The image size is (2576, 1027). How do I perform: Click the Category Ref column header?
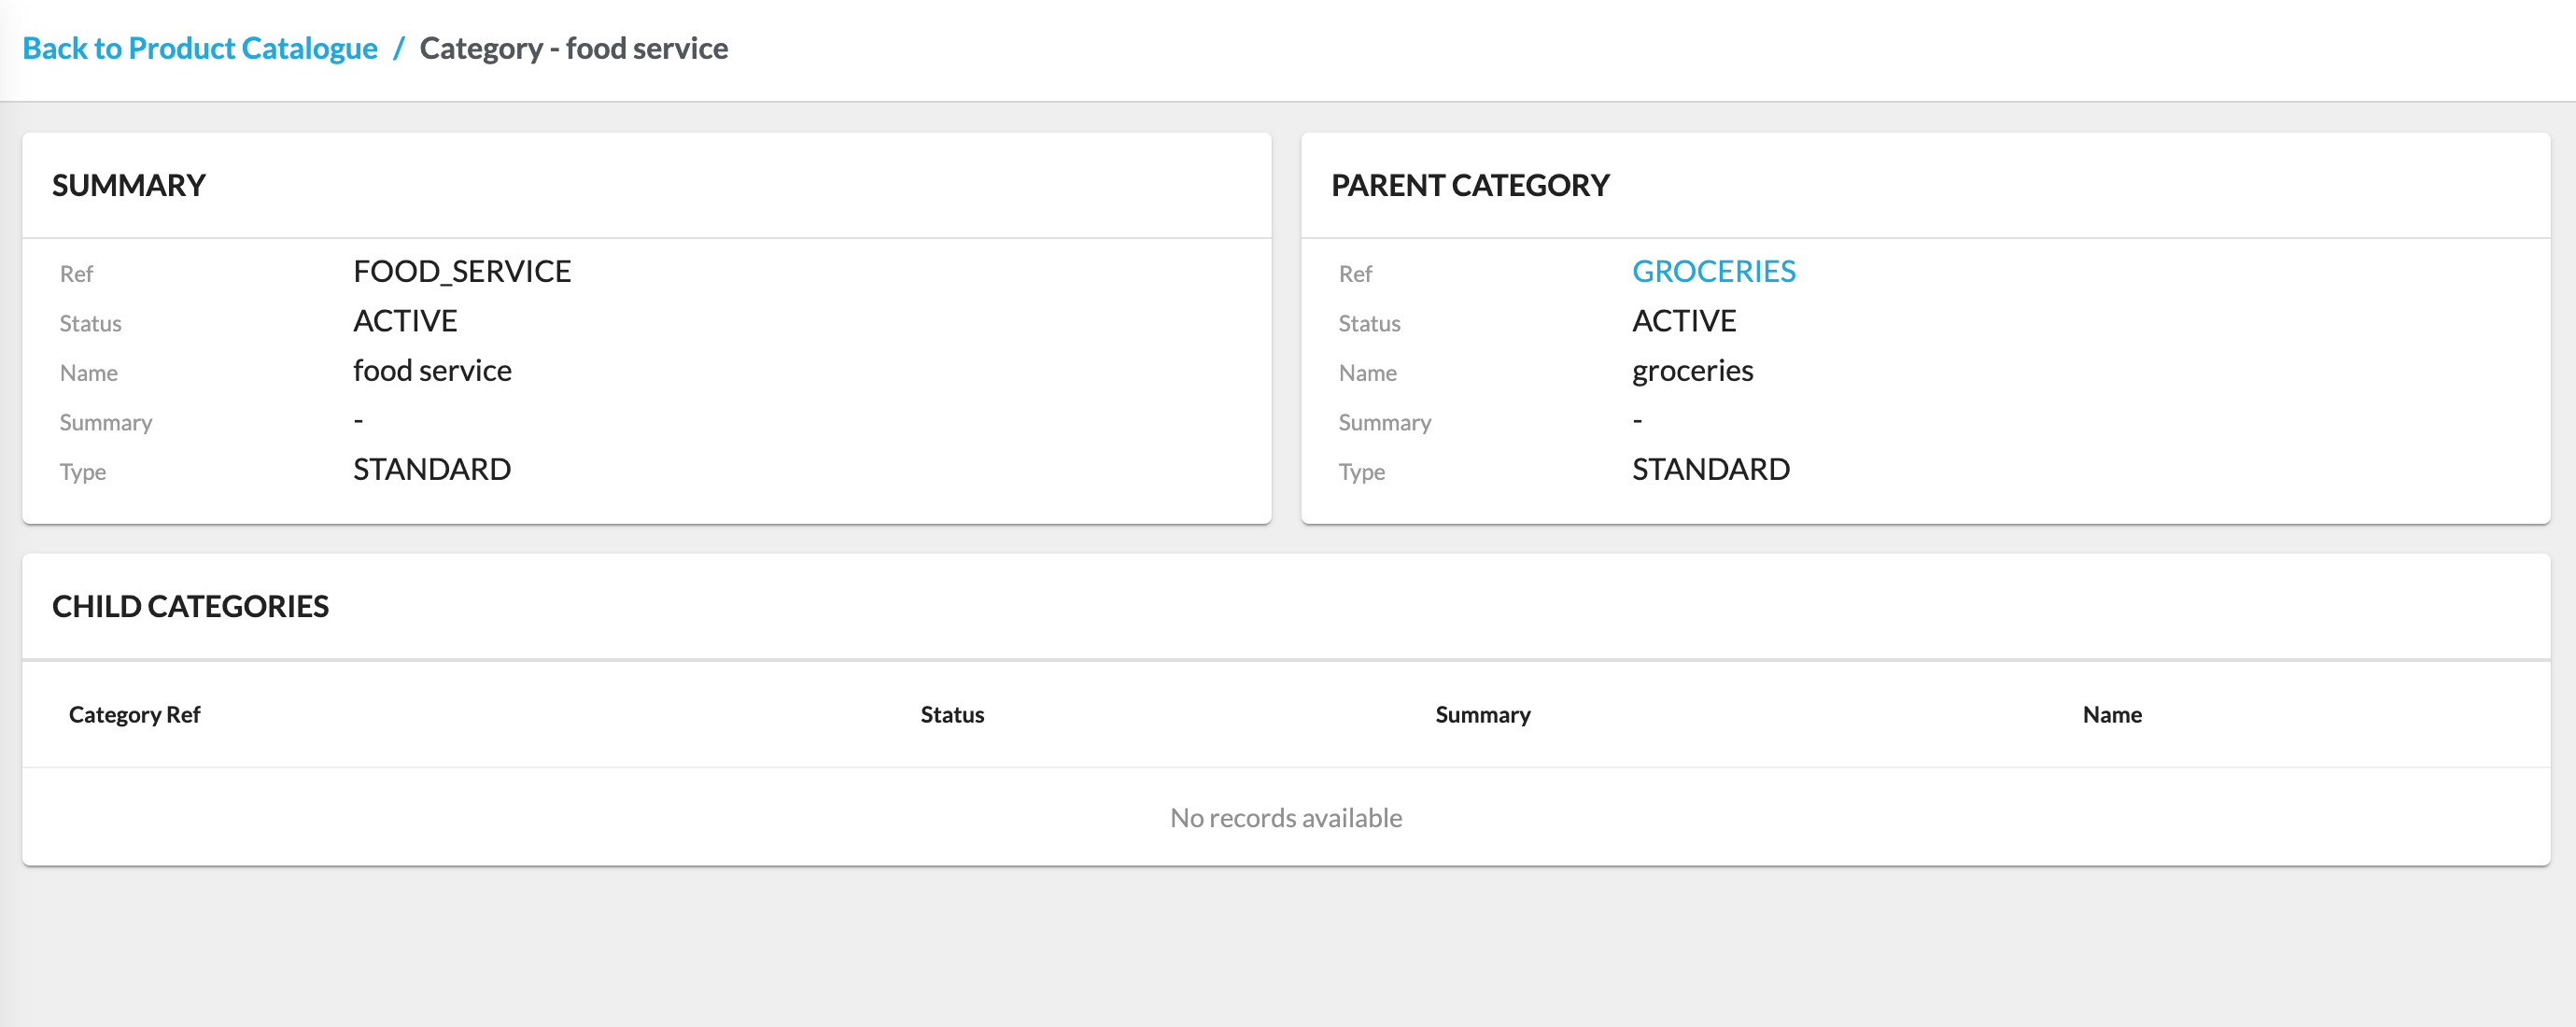pyautogui.click(x=134, y=714)
